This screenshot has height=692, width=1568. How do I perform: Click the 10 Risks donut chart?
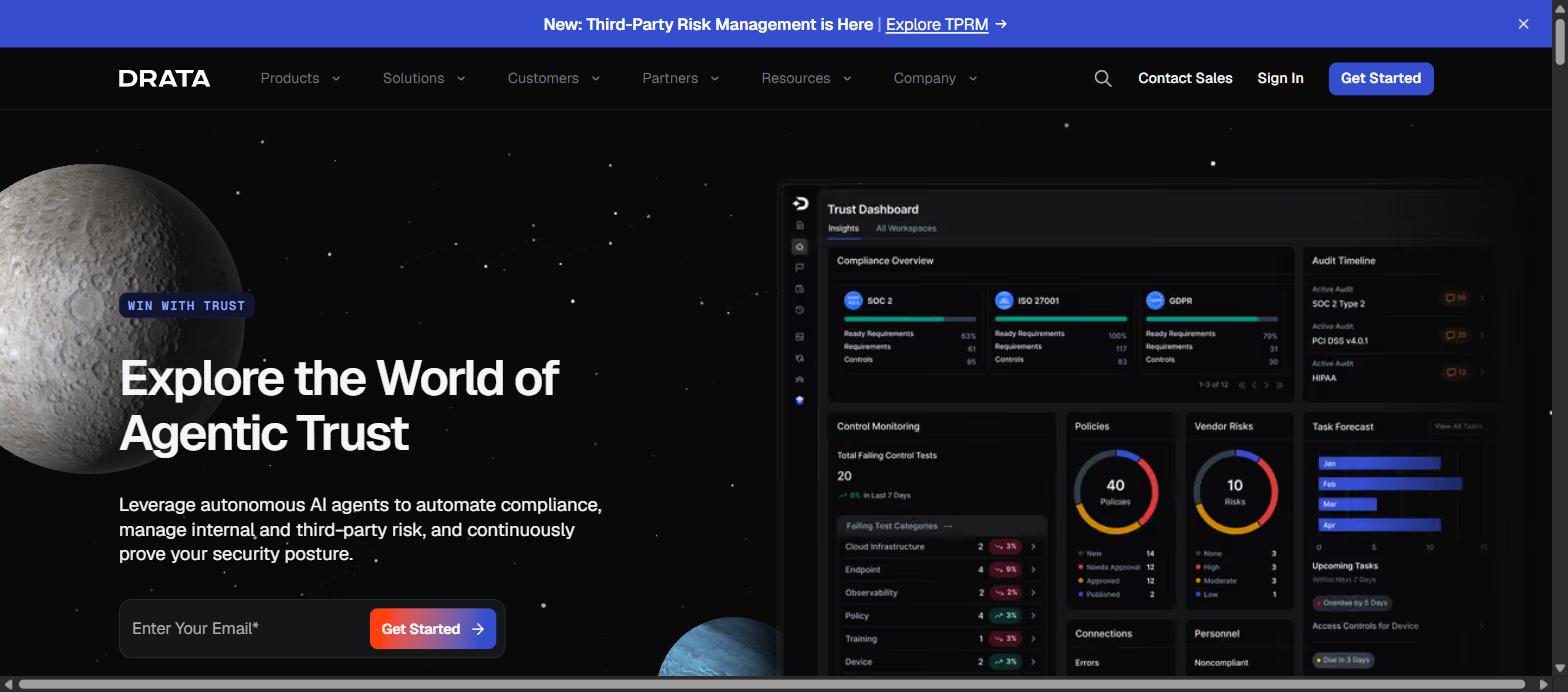click(x=1235, y=491)
